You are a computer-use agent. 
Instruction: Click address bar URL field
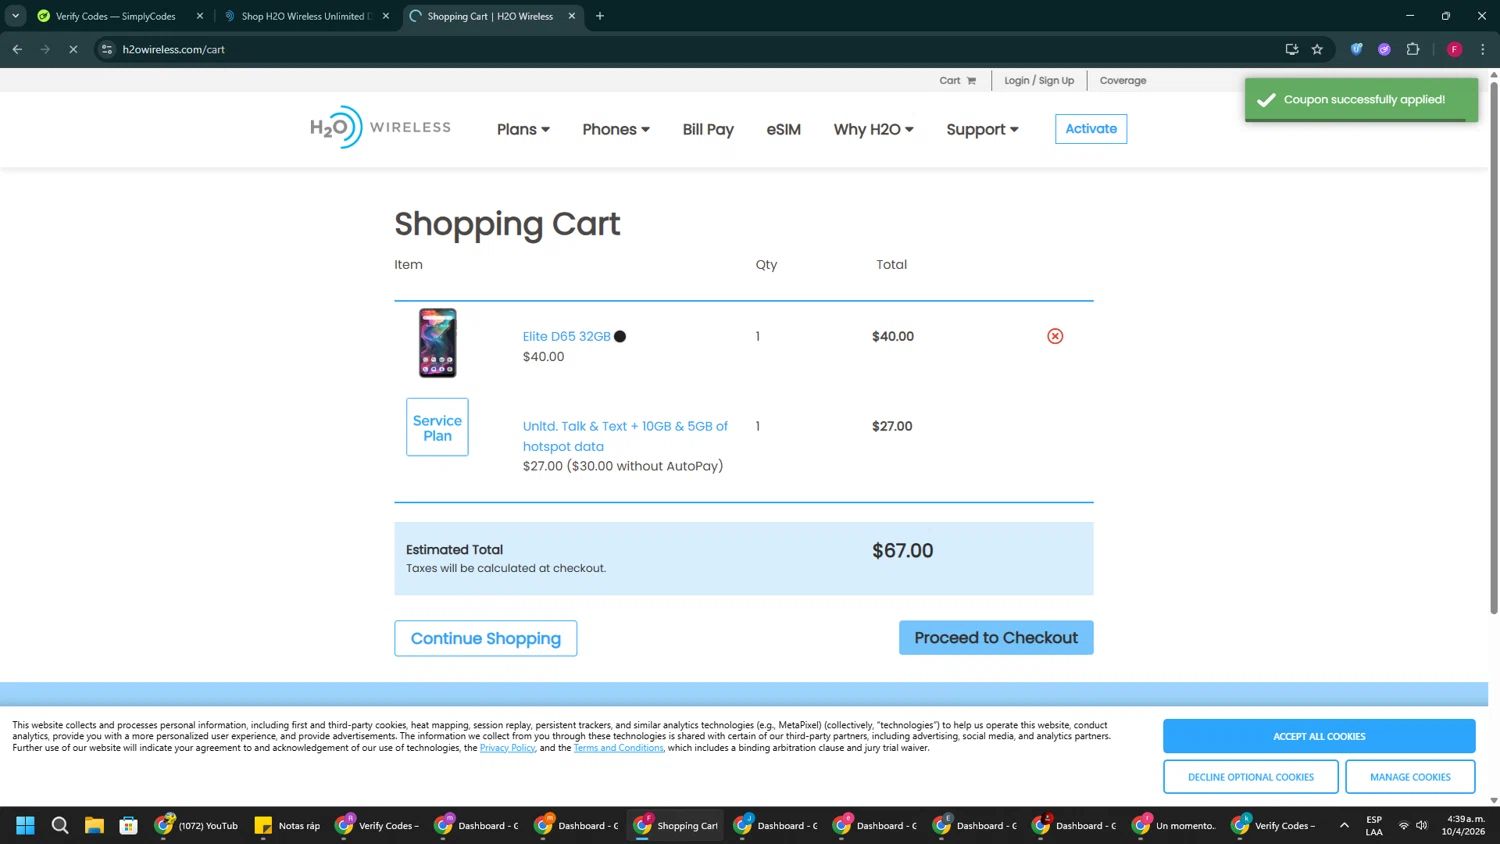tap(690, 49)
